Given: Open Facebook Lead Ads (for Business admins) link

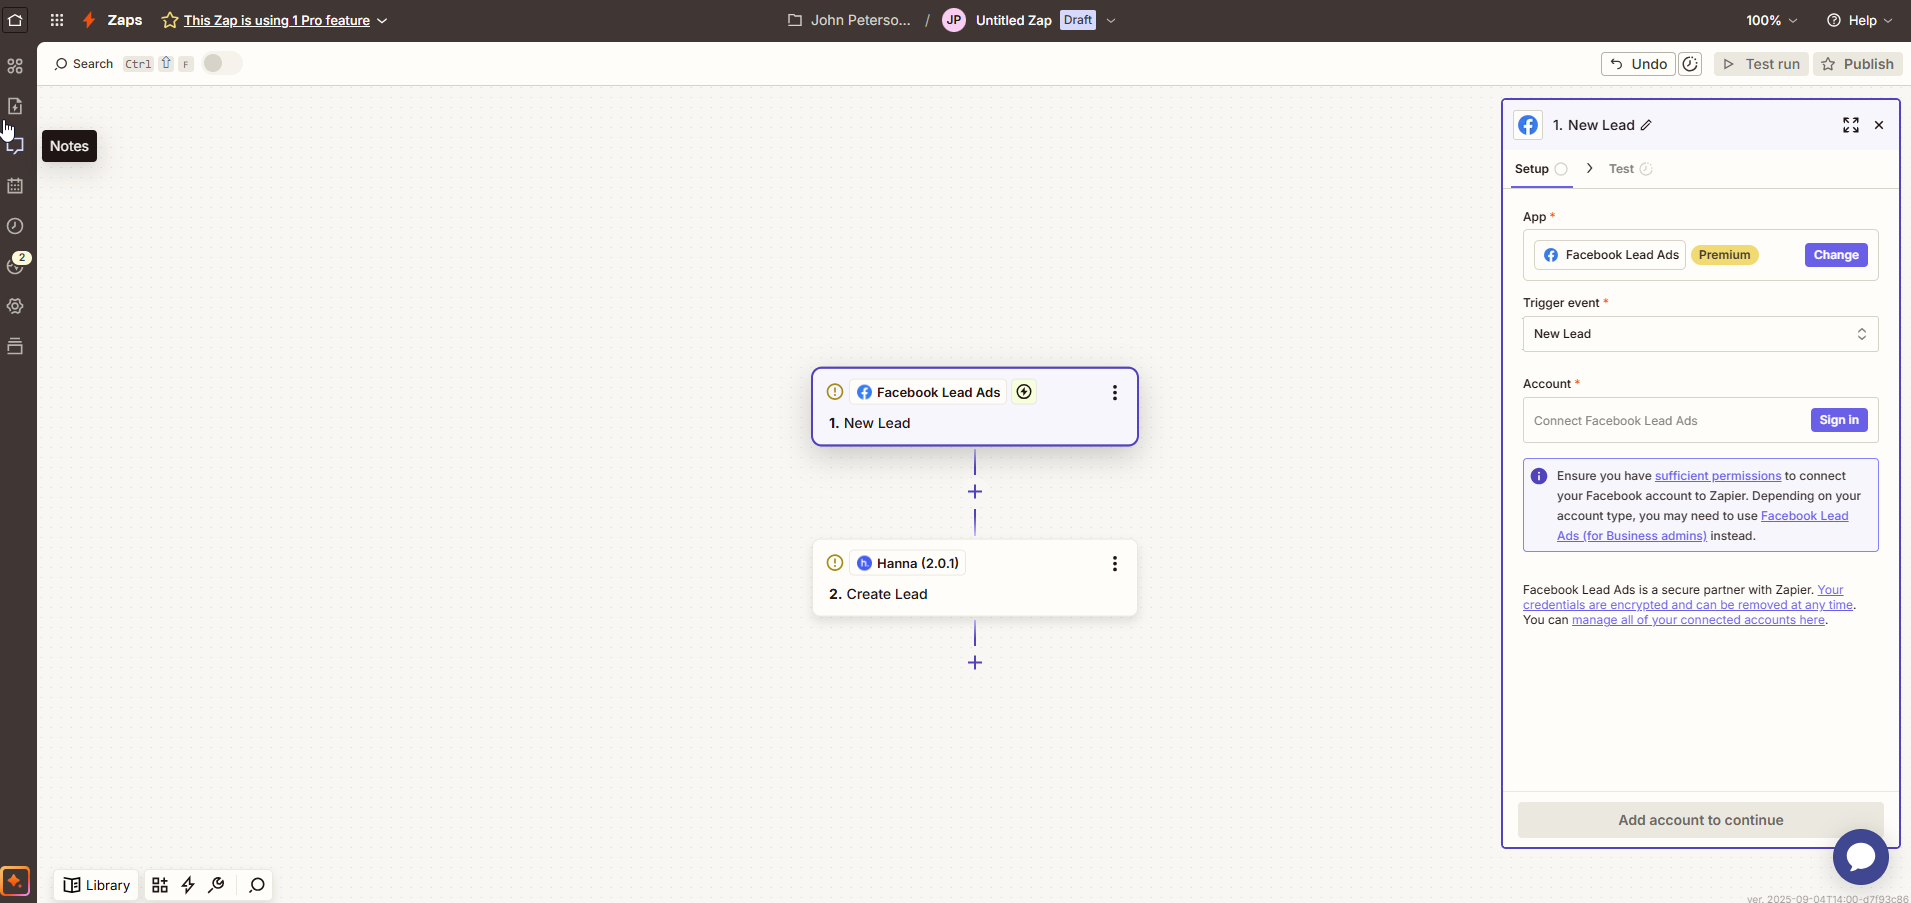Looking at the screenshot, I should click(x=1703, y=526).
